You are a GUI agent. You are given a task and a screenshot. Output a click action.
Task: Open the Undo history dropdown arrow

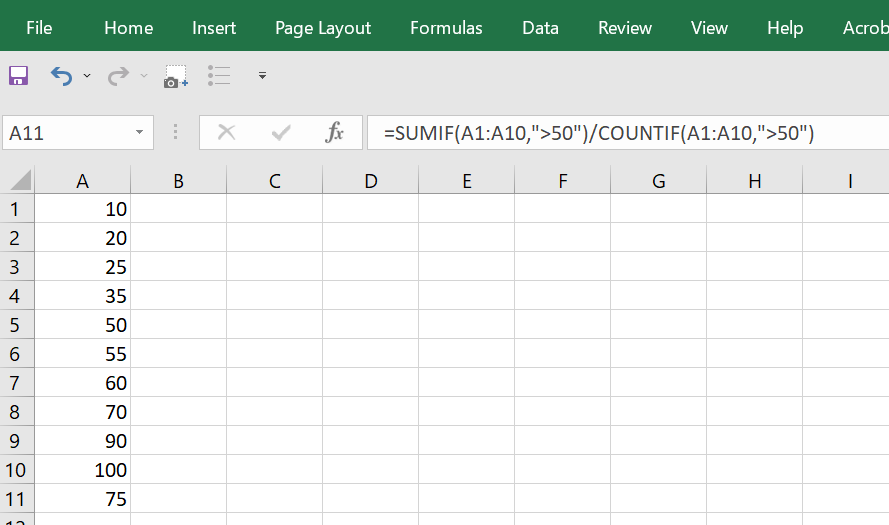click(x=87, y=75)
